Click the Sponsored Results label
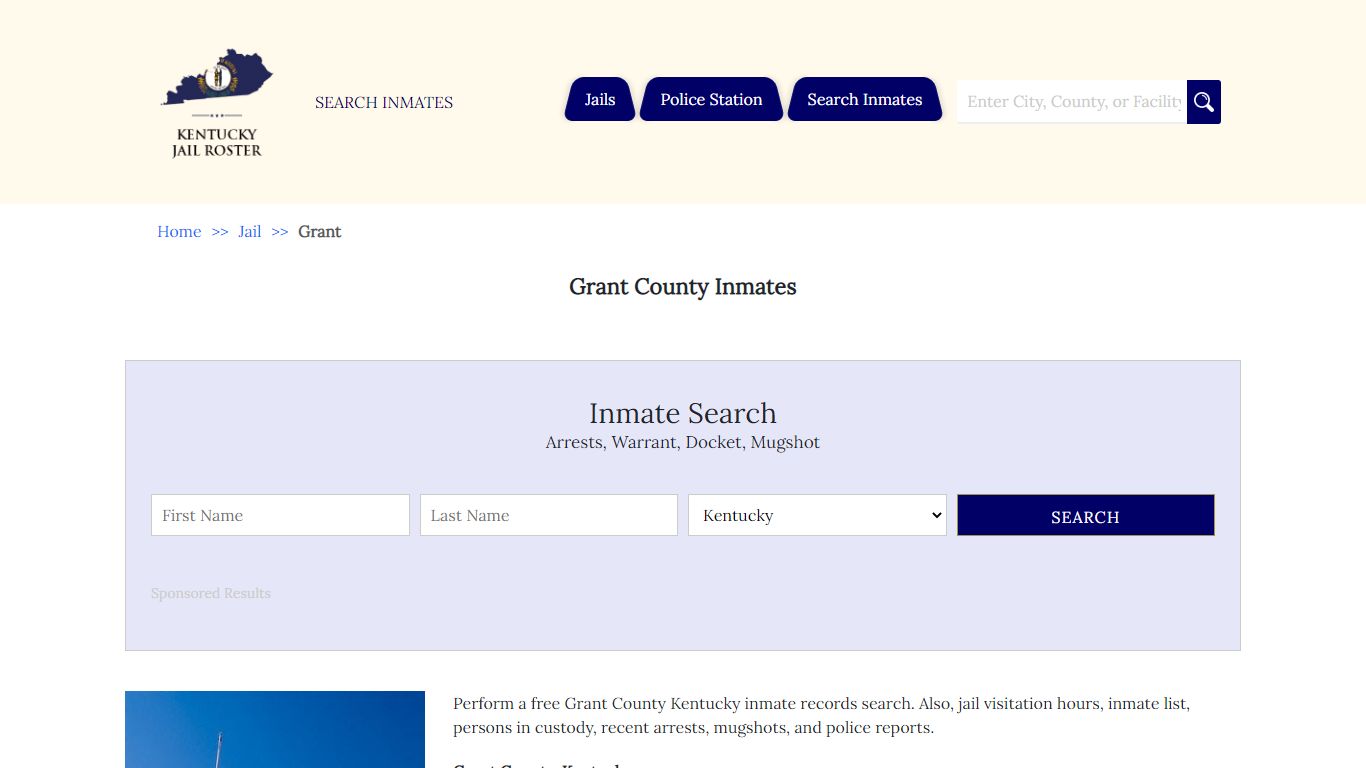The width and height of the screenshot is (1366, 768). [211, 593]
